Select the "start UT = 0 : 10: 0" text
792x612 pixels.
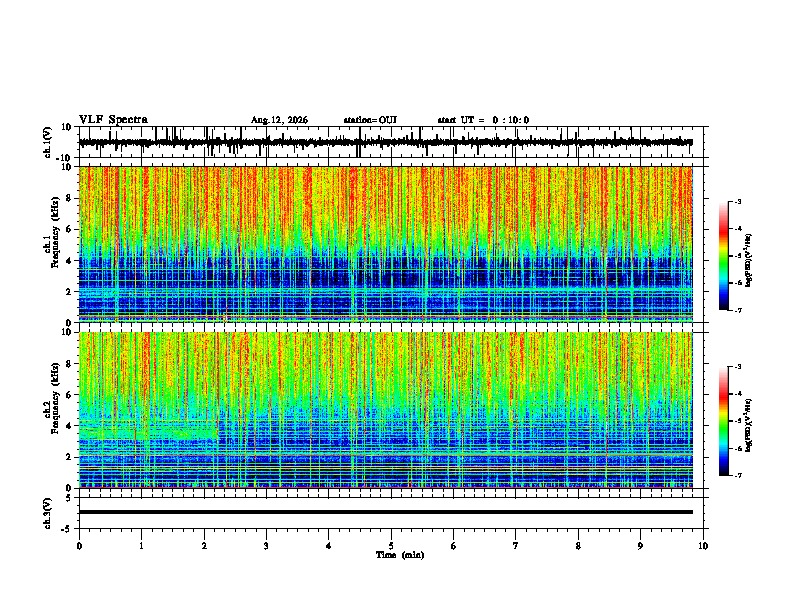pos(483,120)
